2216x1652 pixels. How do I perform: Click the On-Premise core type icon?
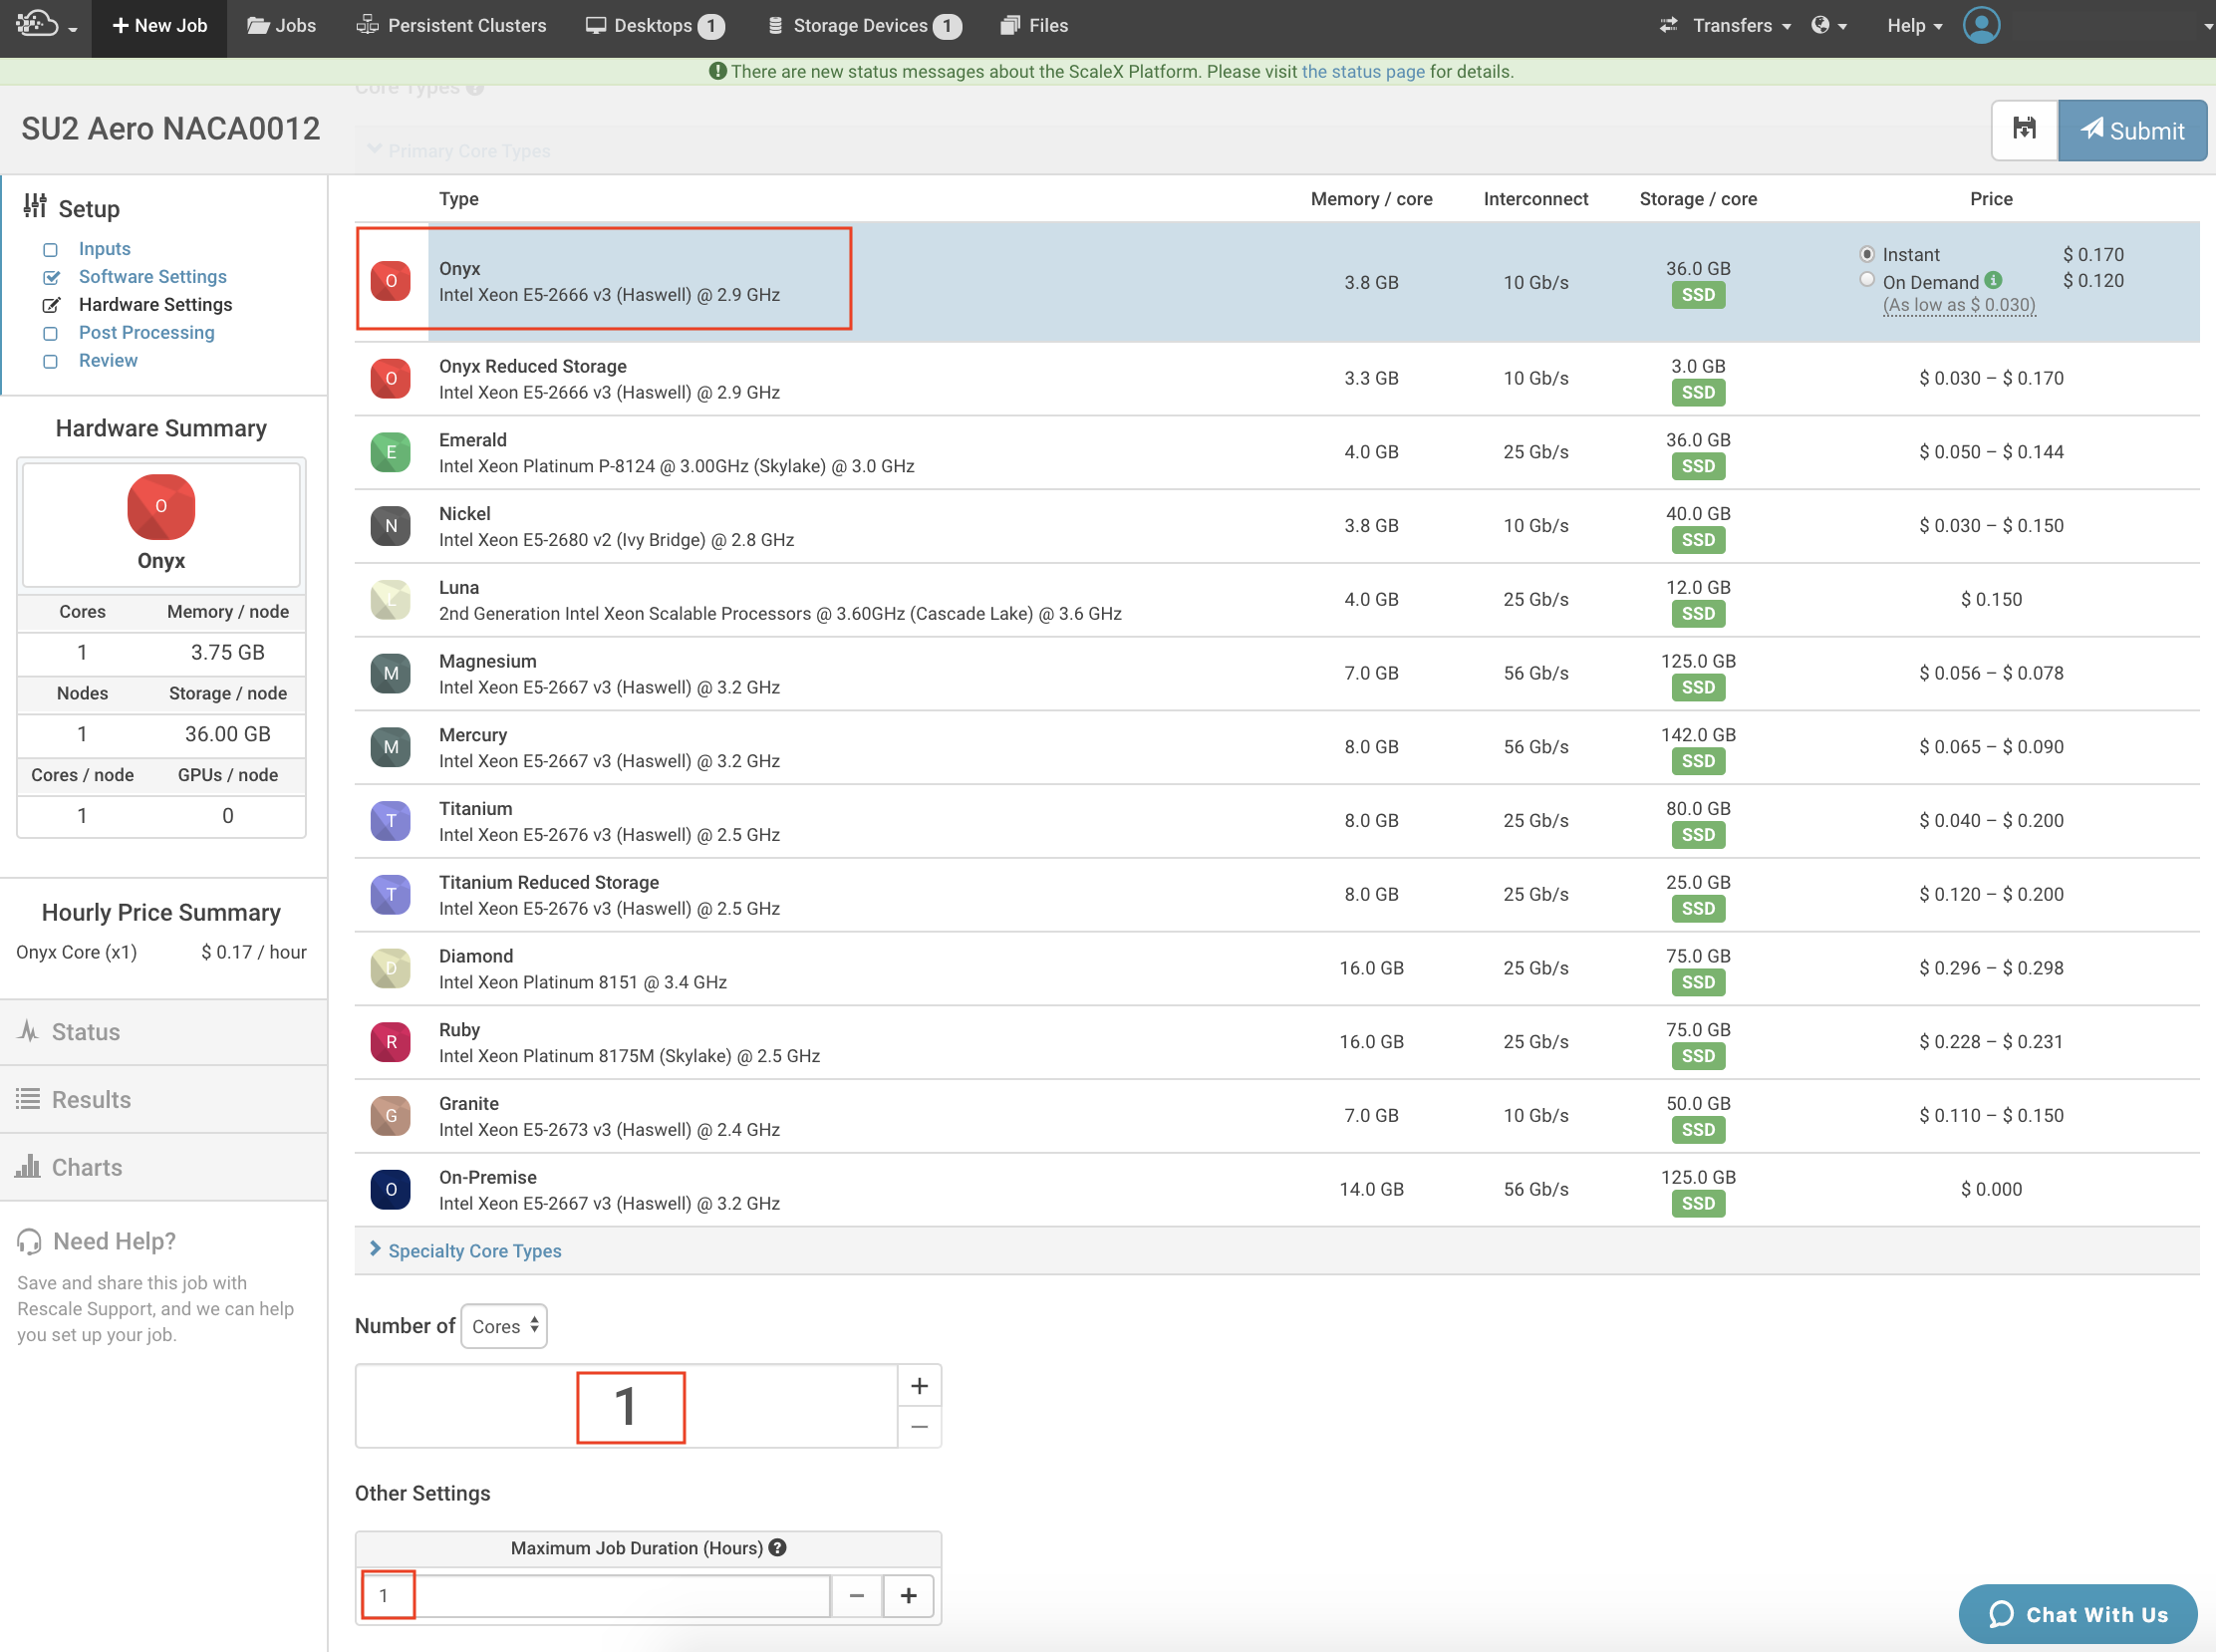[390, 1189]
